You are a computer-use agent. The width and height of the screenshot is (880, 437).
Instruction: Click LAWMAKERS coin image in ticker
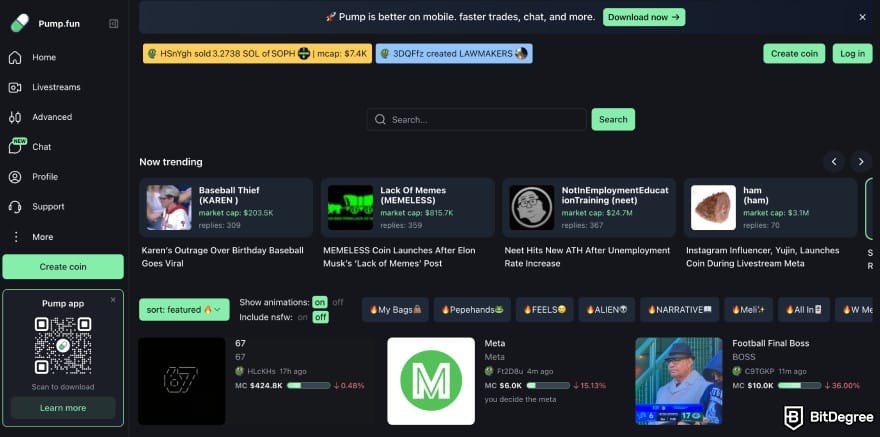click(x=521, y=54)
